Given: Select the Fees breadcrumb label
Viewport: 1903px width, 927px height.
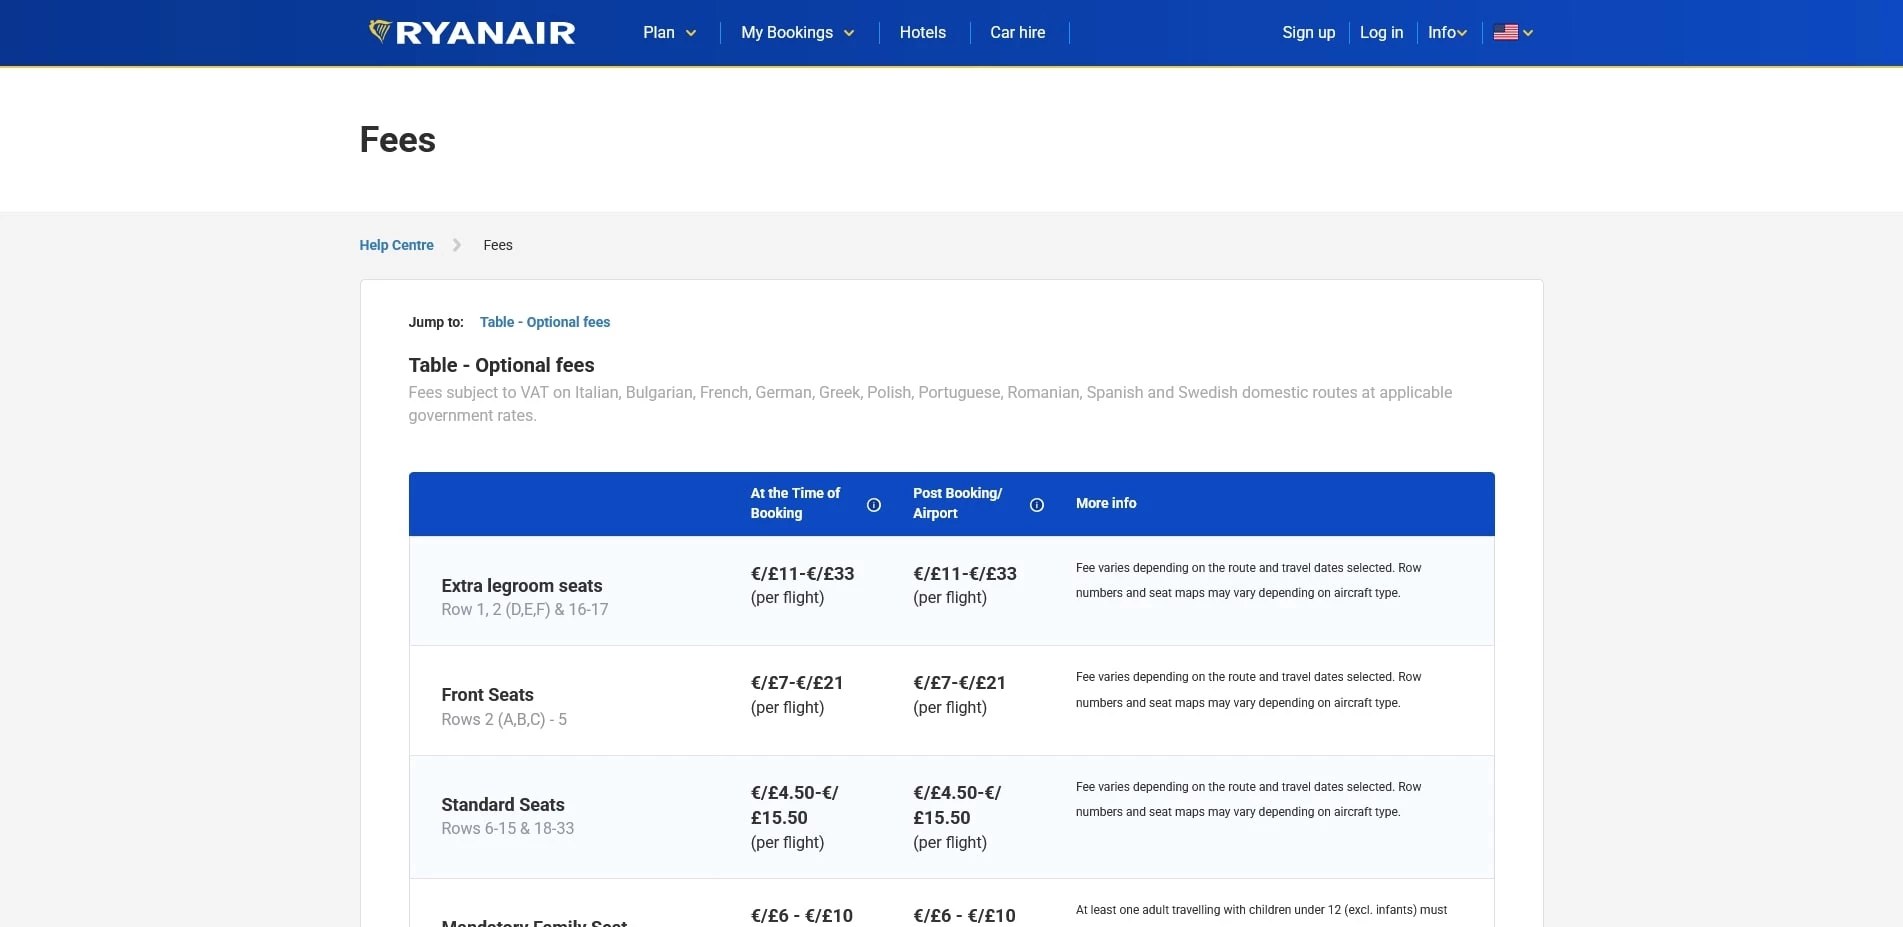Looking at the screenshot, I should pyautogui.click(x=498, y=245).
